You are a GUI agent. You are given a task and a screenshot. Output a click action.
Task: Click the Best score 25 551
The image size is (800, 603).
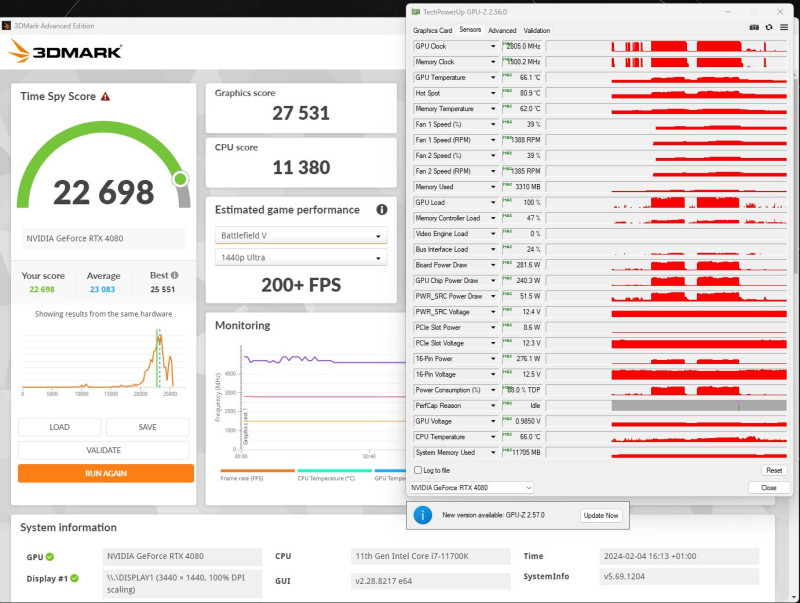[x=163, y=289]
